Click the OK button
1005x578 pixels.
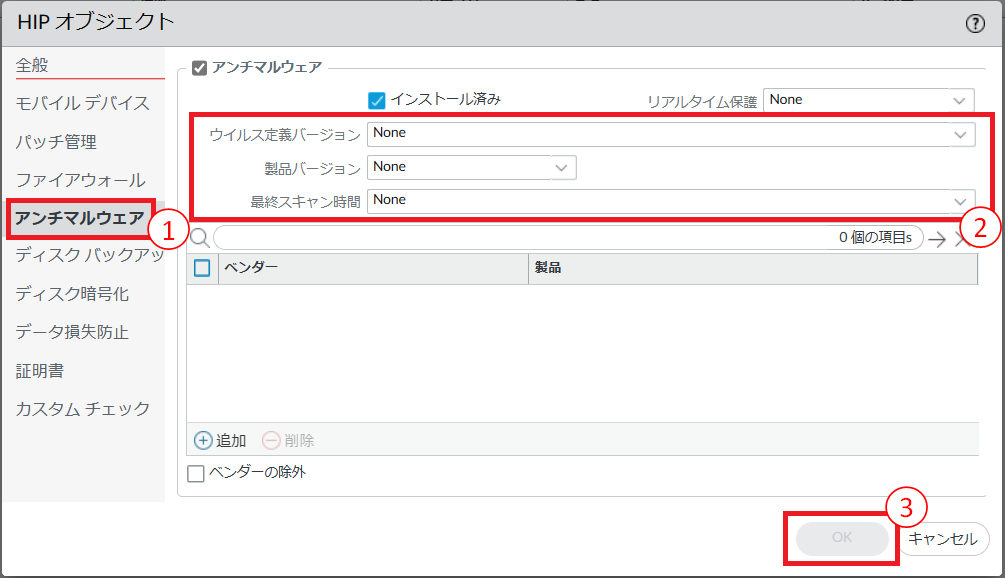click(x=841, y=538)
